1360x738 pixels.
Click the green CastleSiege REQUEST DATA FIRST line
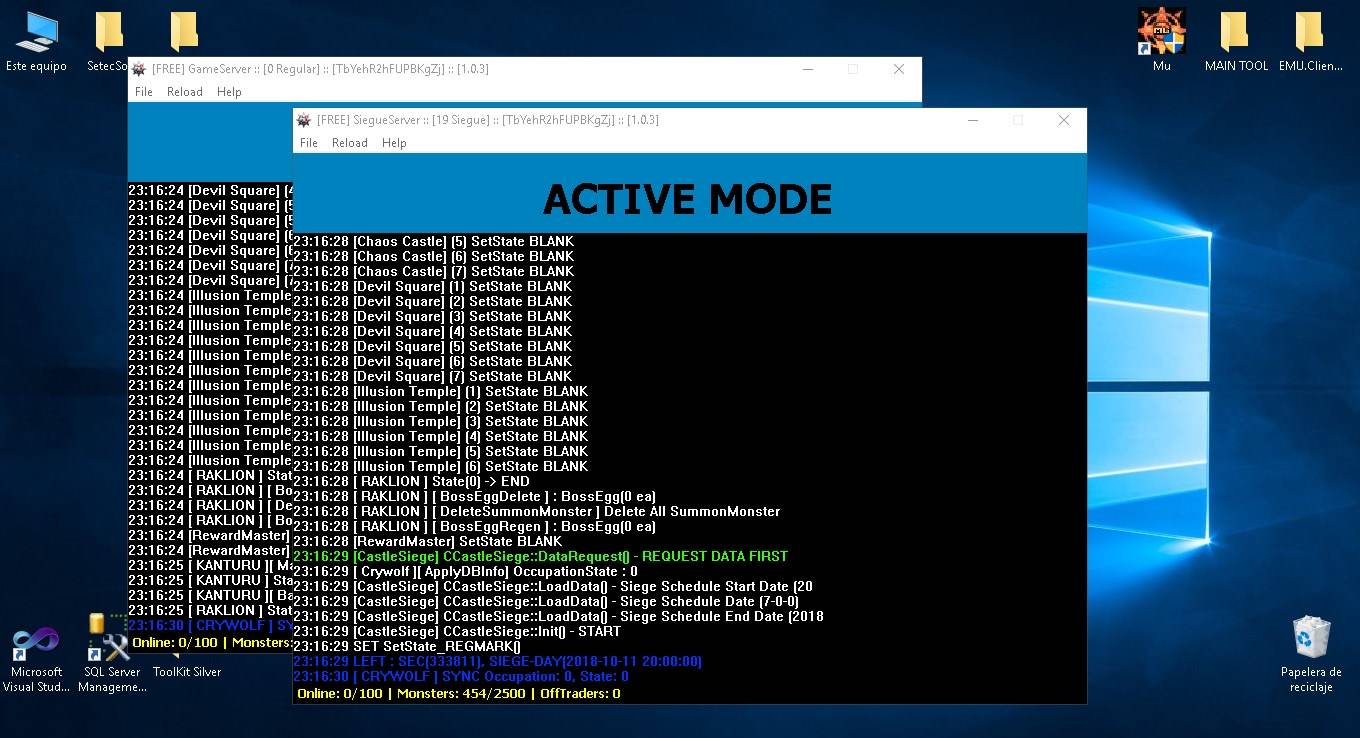(x=540, y=556)
